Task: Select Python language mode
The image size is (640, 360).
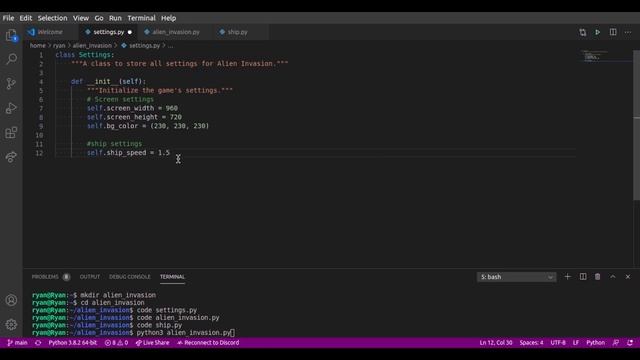Action: [x=596, y=343]
